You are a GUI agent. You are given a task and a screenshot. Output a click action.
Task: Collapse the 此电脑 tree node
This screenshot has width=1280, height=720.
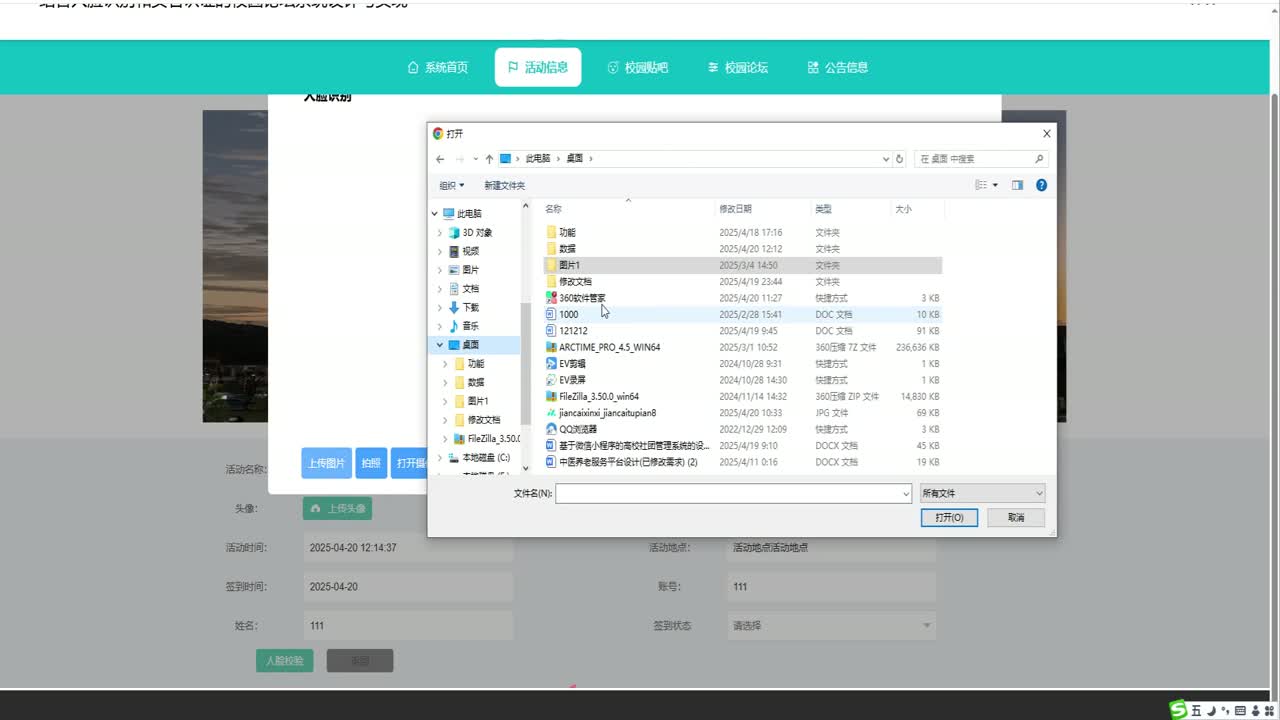click(435, 214)
